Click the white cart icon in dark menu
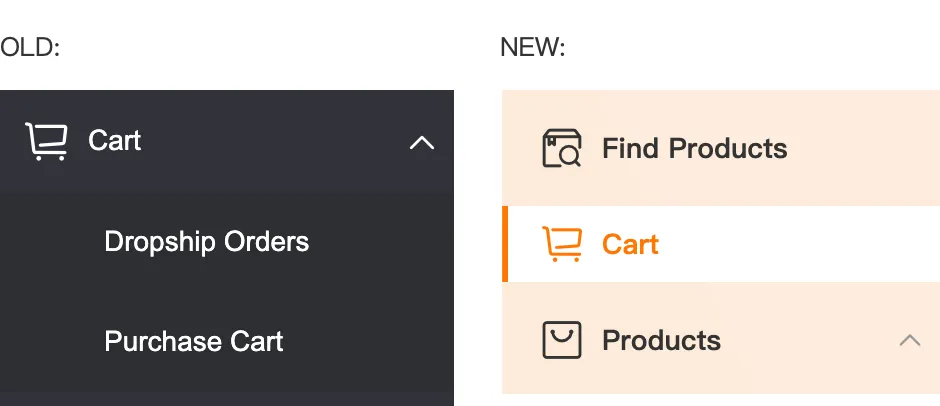The height and width of the screenshot is (406, 940). tap(46, 141)
